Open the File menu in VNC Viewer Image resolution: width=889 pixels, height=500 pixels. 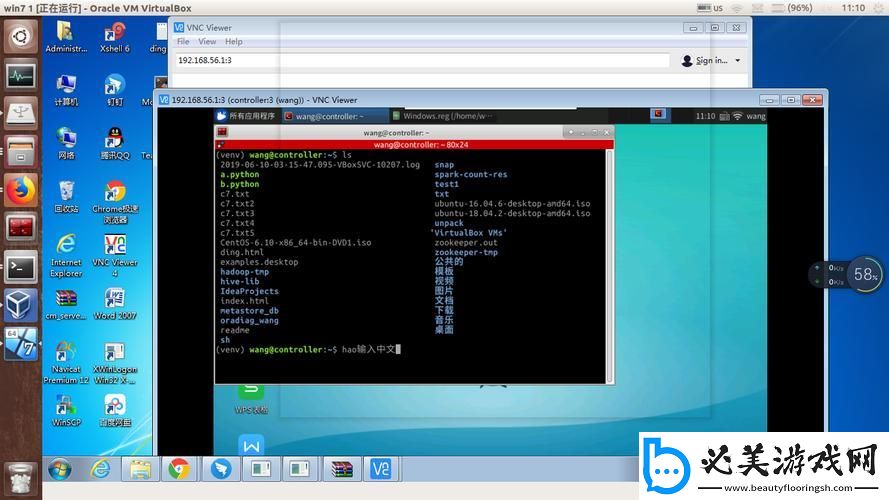click(x=183, y=42)
